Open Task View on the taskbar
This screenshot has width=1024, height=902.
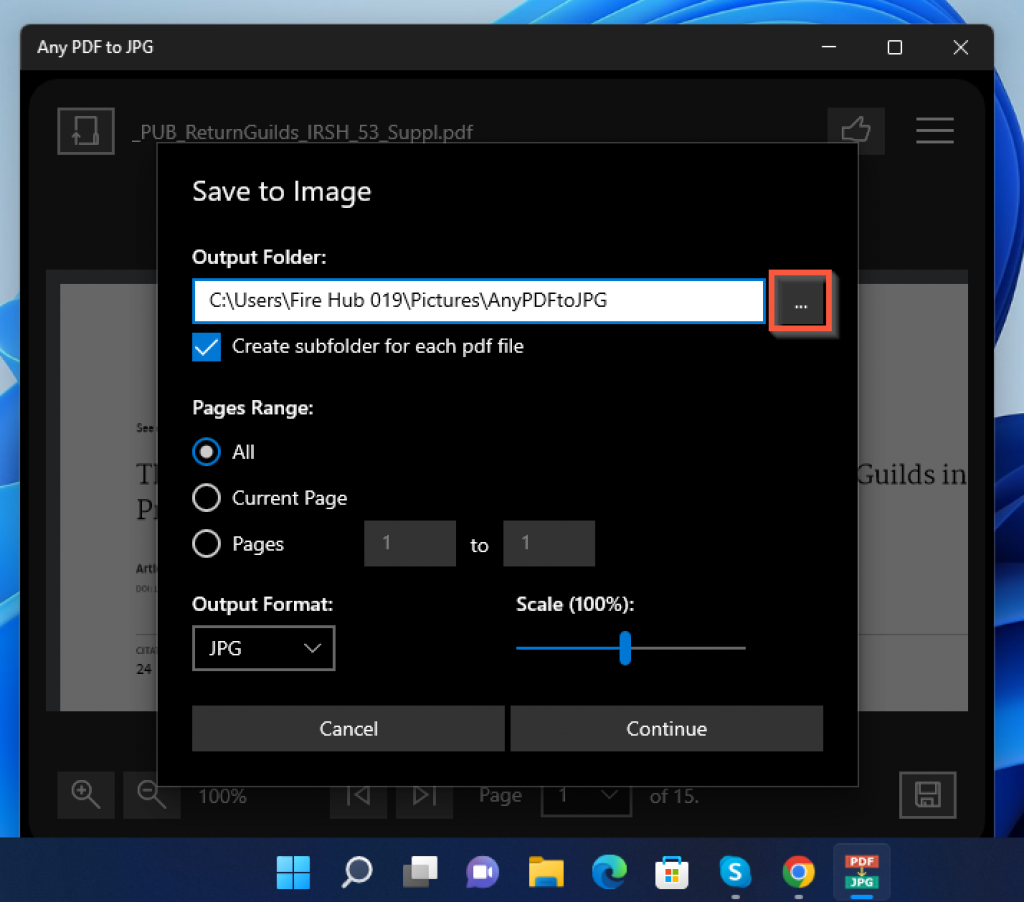[420, 872]
